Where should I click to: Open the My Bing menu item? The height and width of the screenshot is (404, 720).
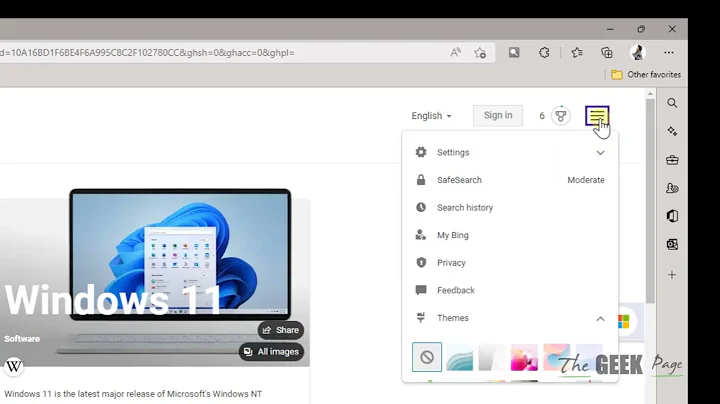510,235
